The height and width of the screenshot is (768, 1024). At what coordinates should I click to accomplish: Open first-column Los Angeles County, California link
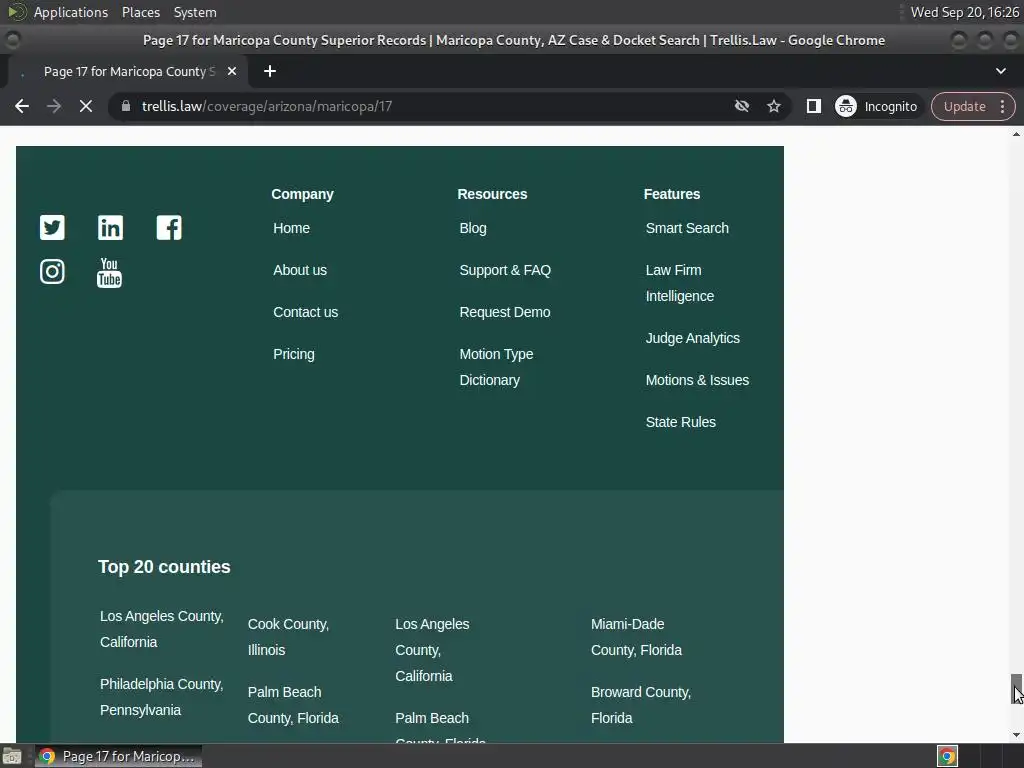pos(161,629)
